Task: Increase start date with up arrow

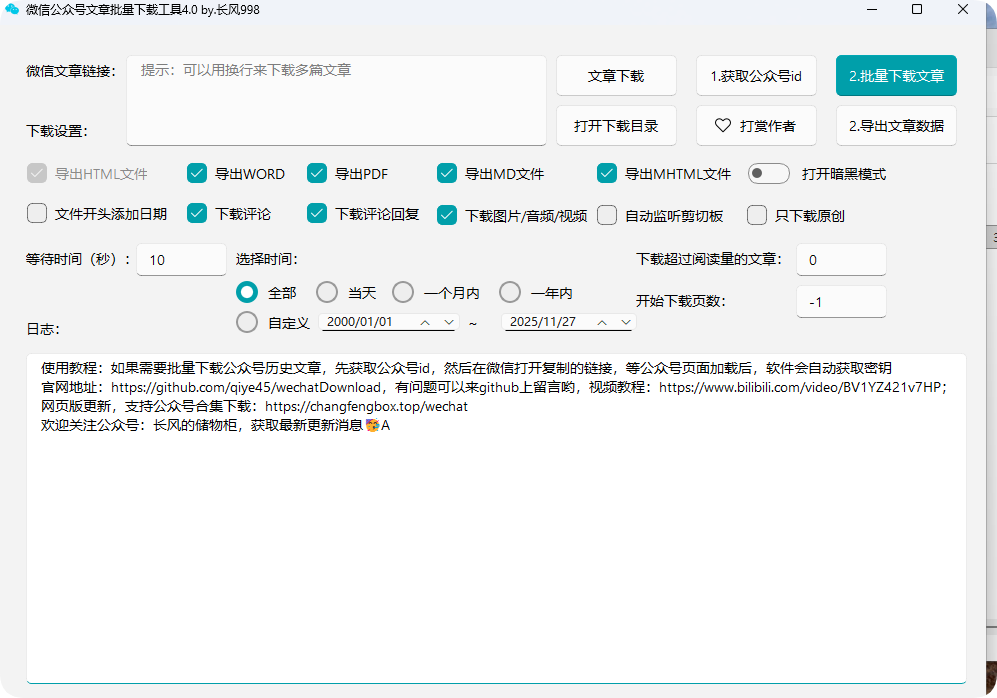Action: (426, 322)
